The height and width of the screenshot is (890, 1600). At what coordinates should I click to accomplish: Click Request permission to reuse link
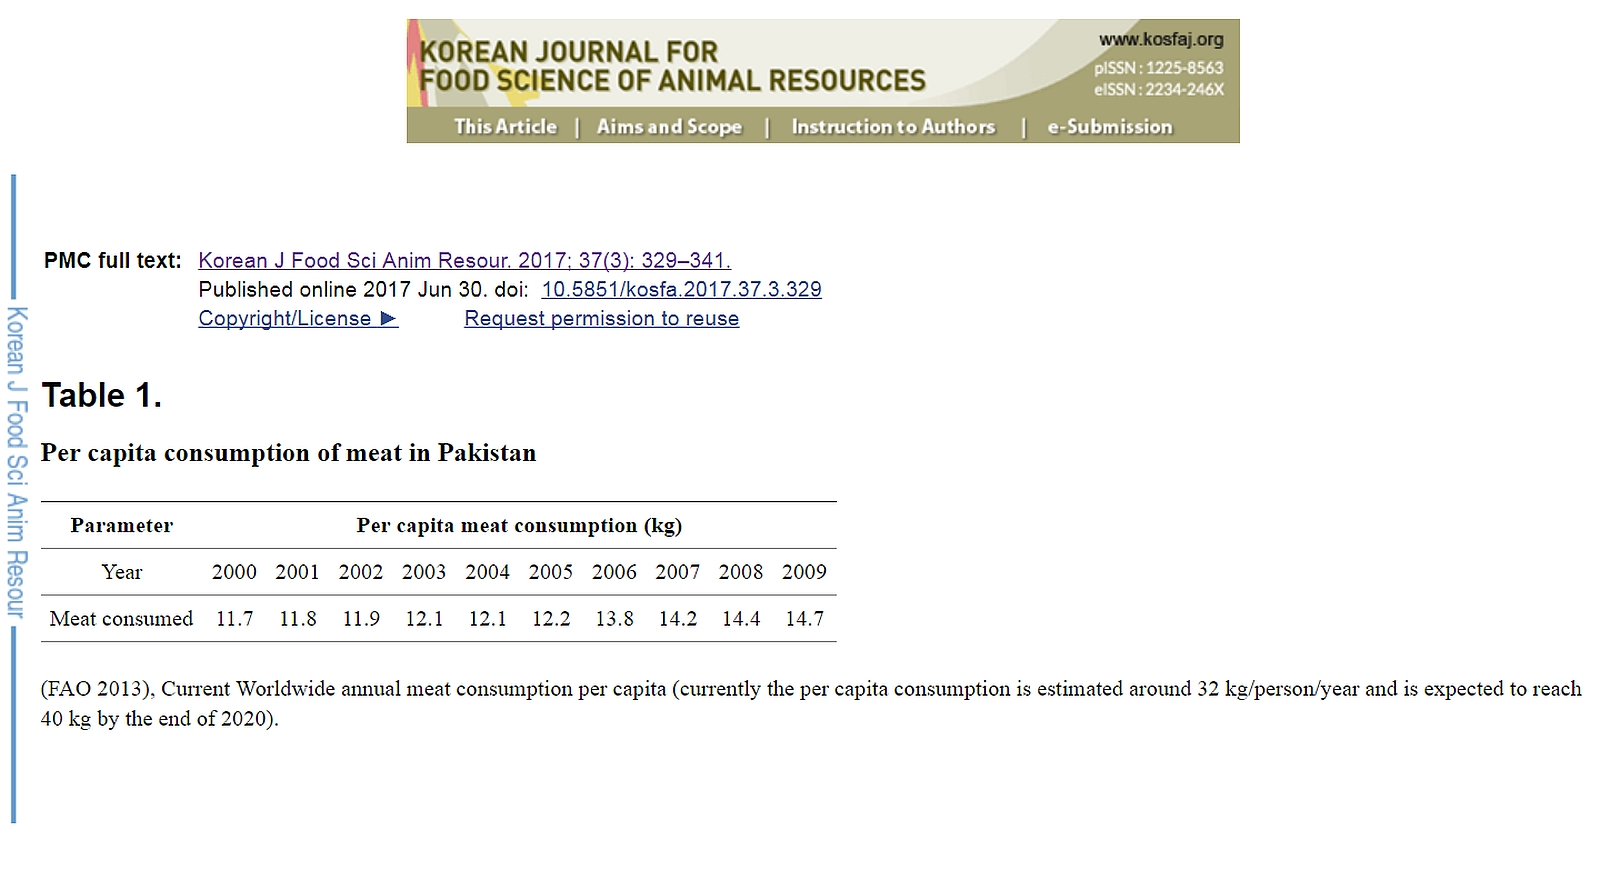point(601,319)
